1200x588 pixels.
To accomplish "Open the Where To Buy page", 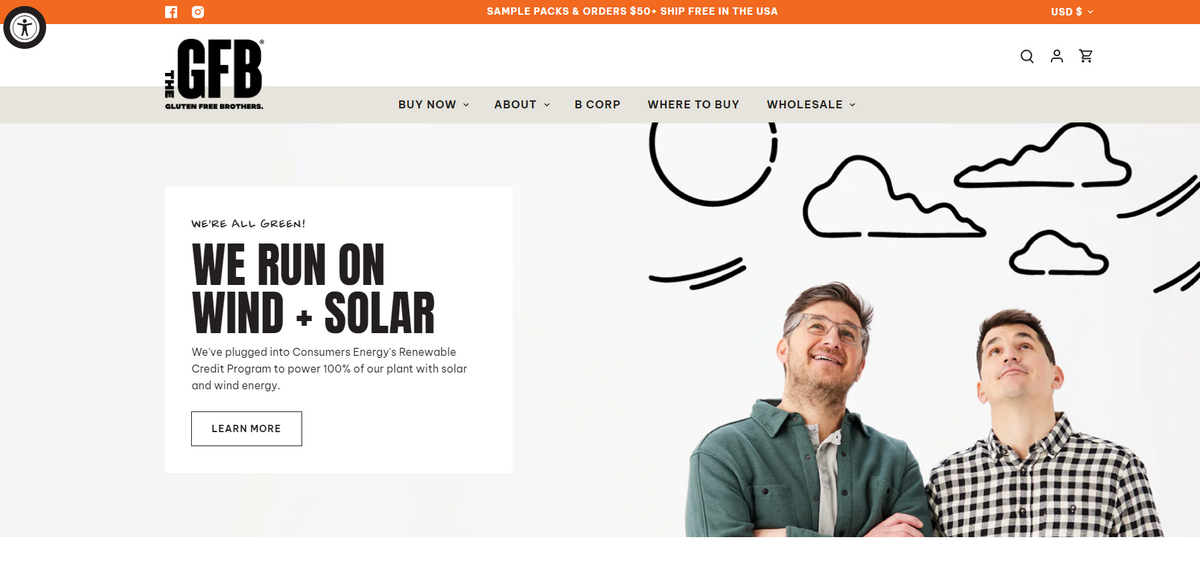I will 693,104.
